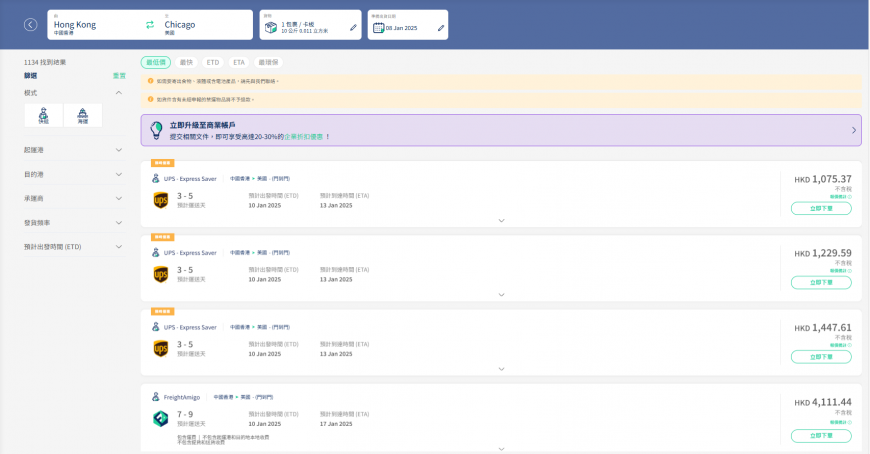Expand the 預計出發時間 (ETD) filter
Screen dimensions: 870x454
(119, 246)
